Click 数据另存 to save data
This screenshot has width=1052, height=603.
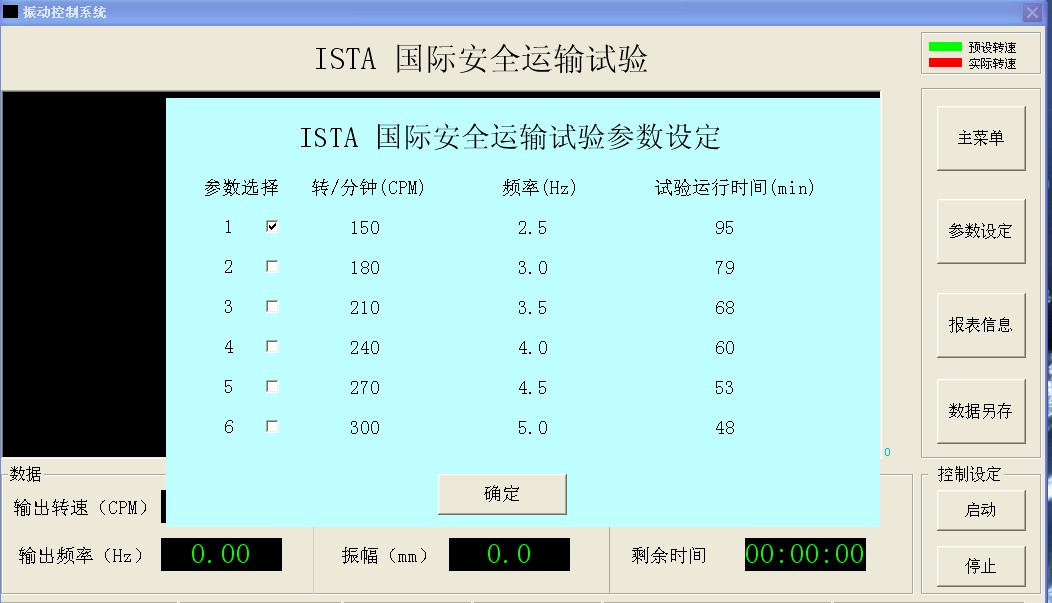click(x=981, y=411)
